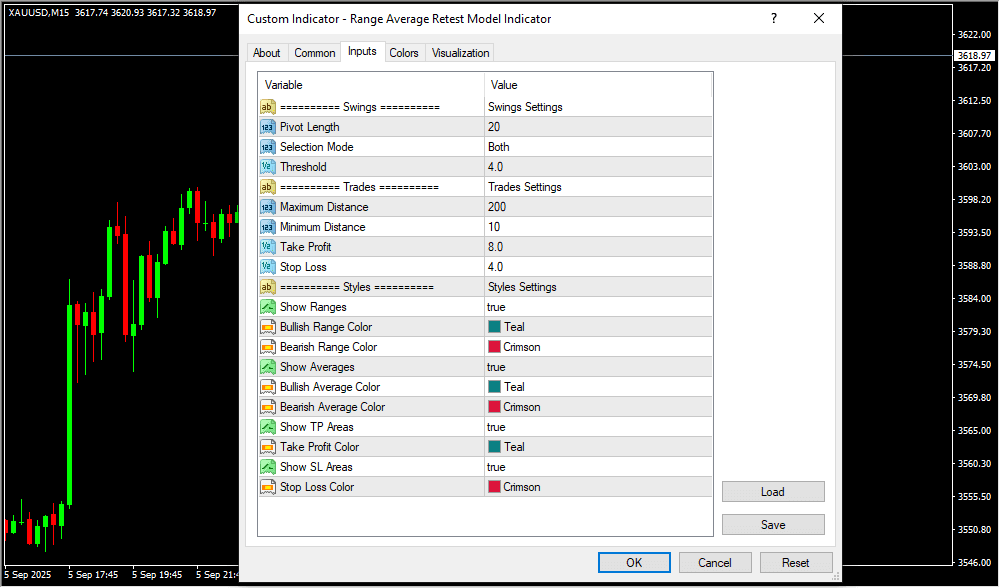
Task: Click the icon beside Take Profit row
Action: pos(267,247)
